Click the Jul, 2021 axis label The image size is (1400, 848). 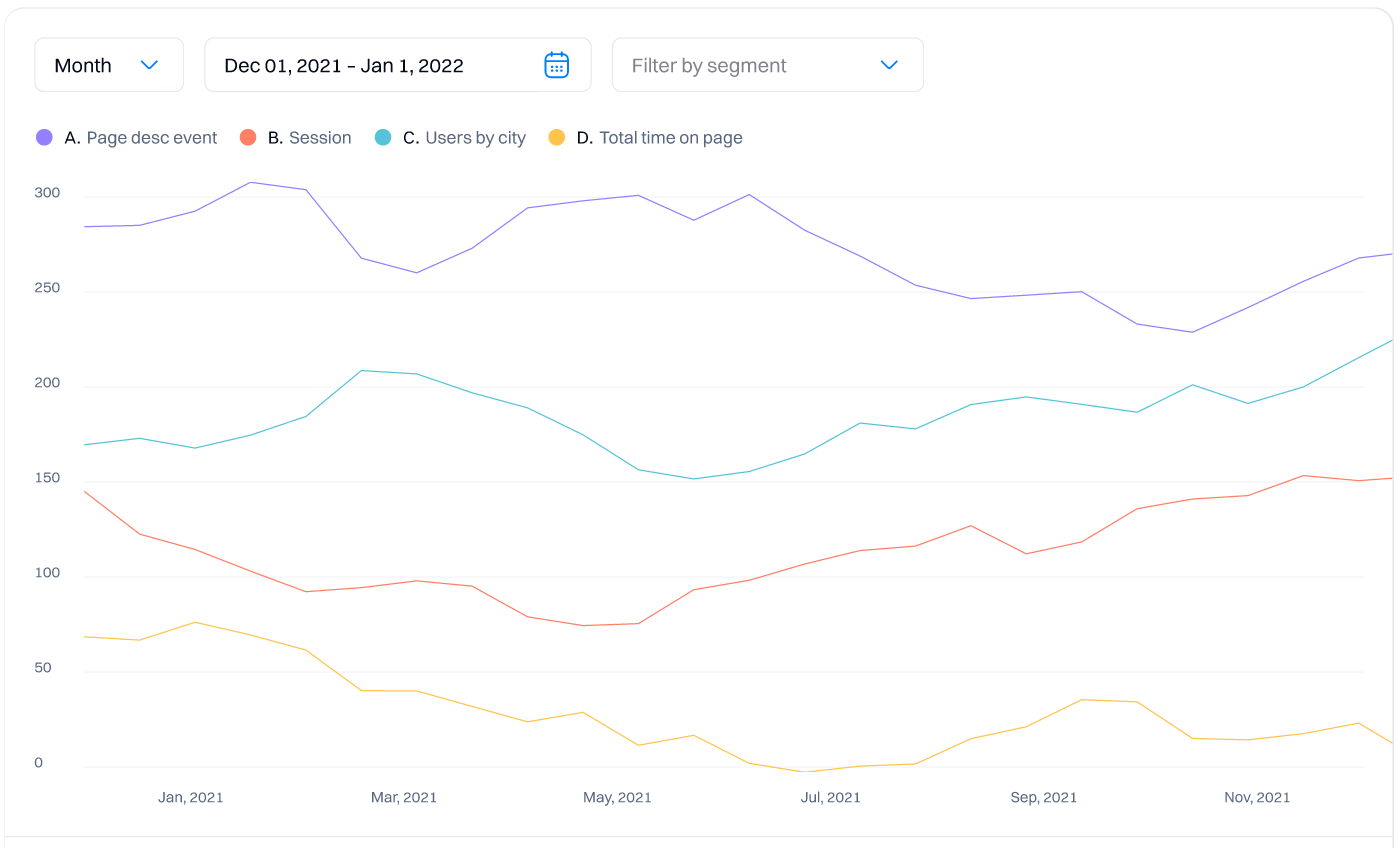coord(831,797)
